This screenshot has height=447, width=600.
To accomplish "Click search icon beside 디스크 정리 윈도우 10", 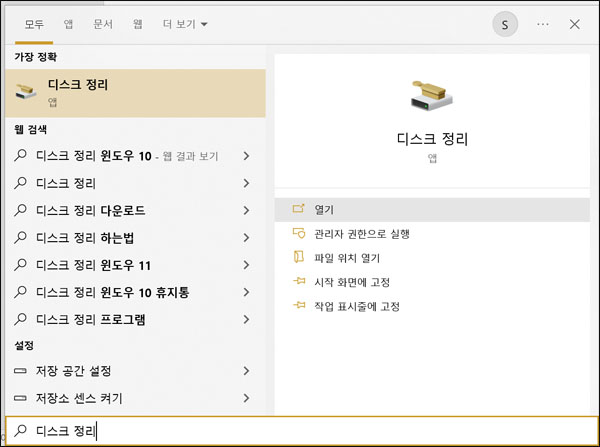I will coord(21,155).
